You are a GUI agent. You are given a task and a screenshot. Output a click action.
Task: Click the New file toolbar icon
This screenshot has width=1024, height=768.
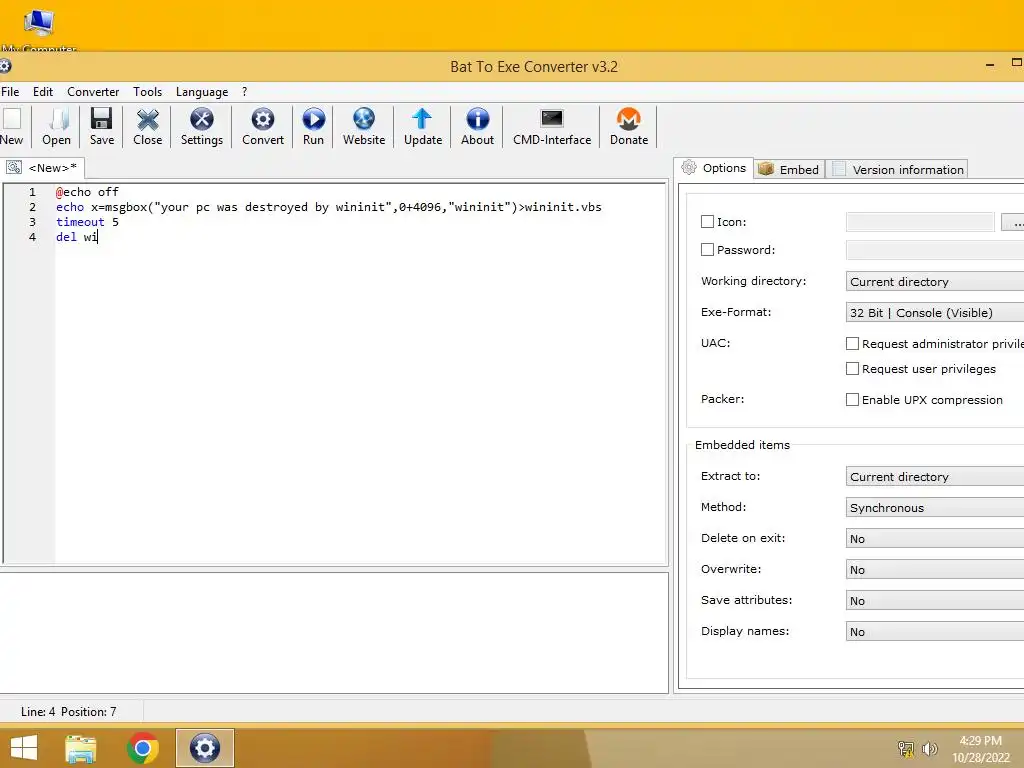11,127
